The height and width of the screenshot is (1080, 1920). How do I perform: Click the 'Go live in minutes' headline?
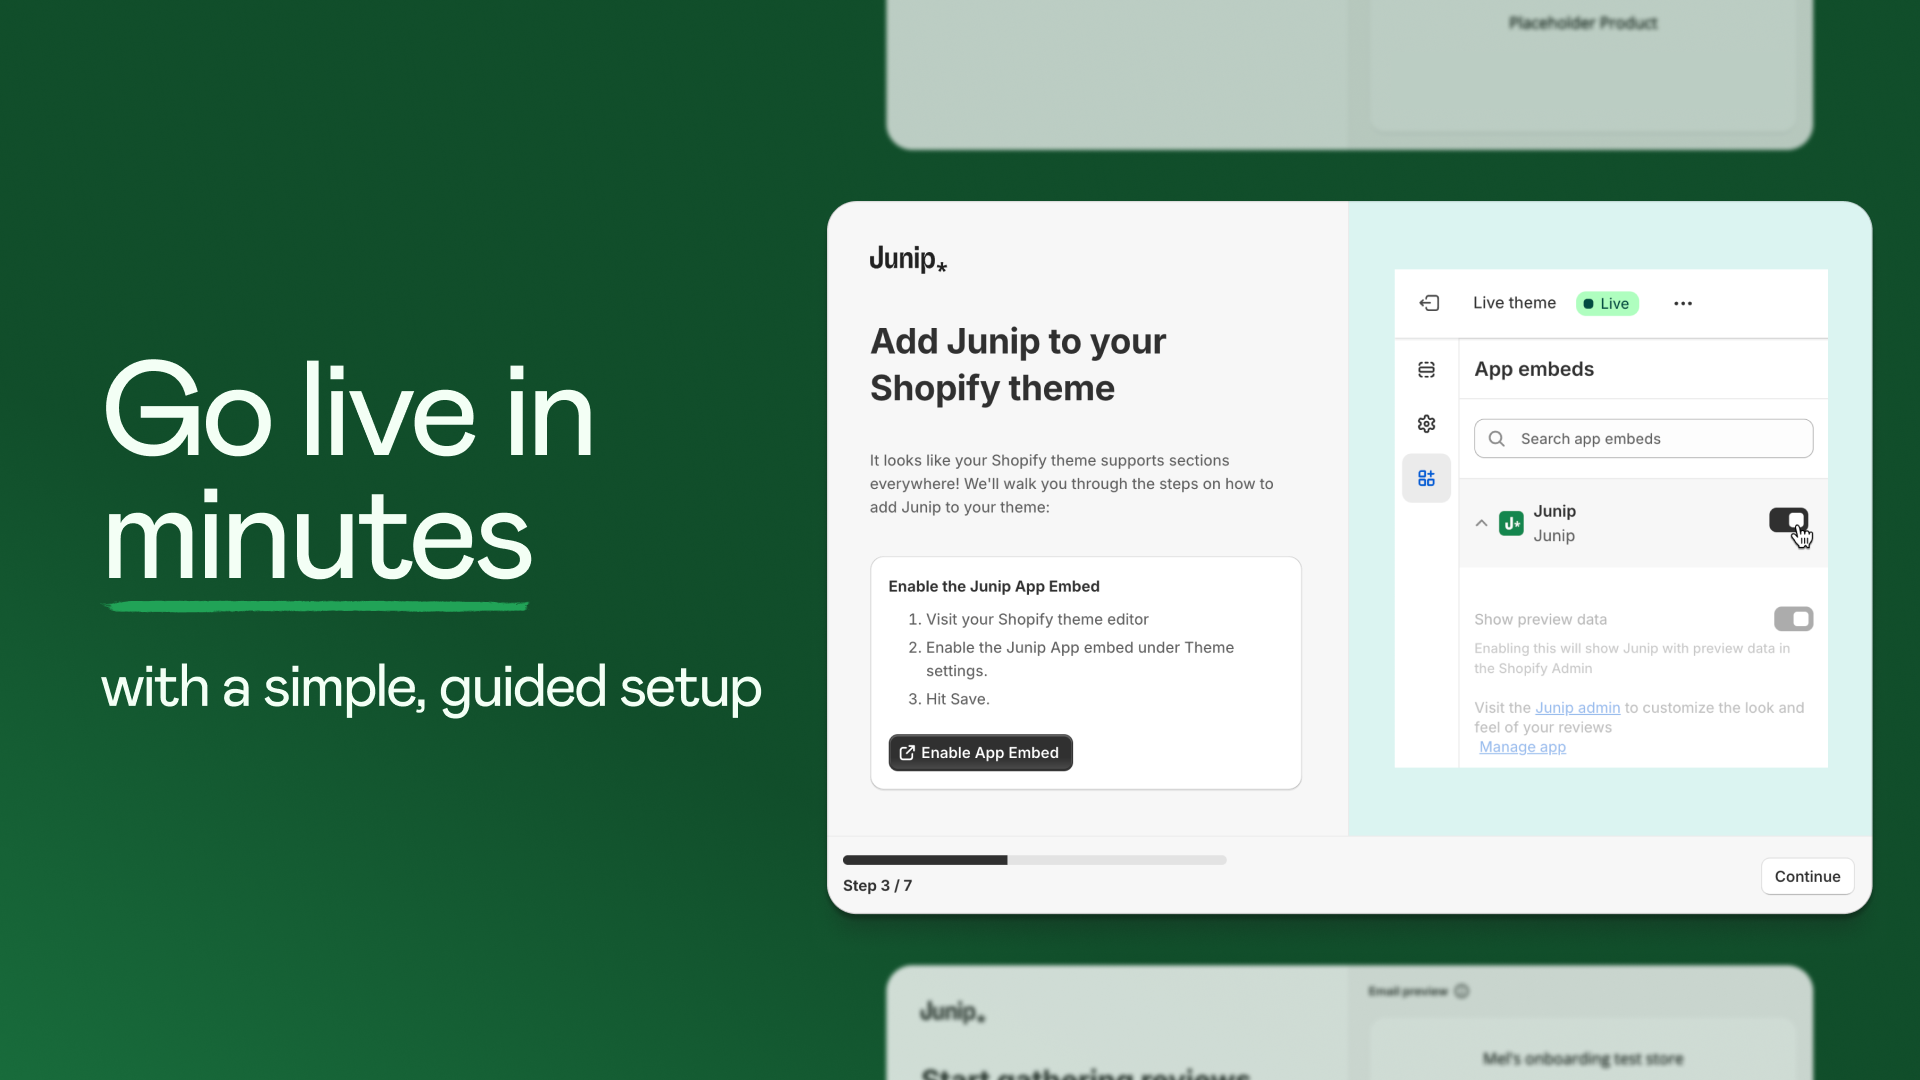click(x=349, y=469)
